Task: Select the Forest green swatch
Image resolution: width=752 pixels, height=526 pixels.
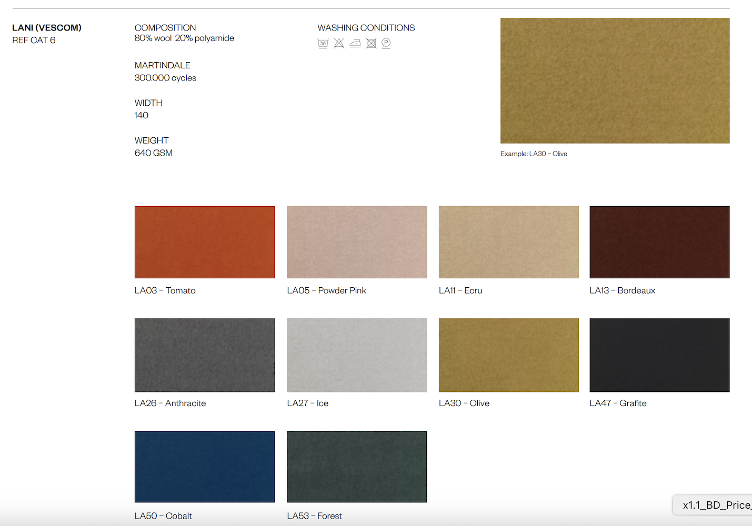Action: point(357,467)
